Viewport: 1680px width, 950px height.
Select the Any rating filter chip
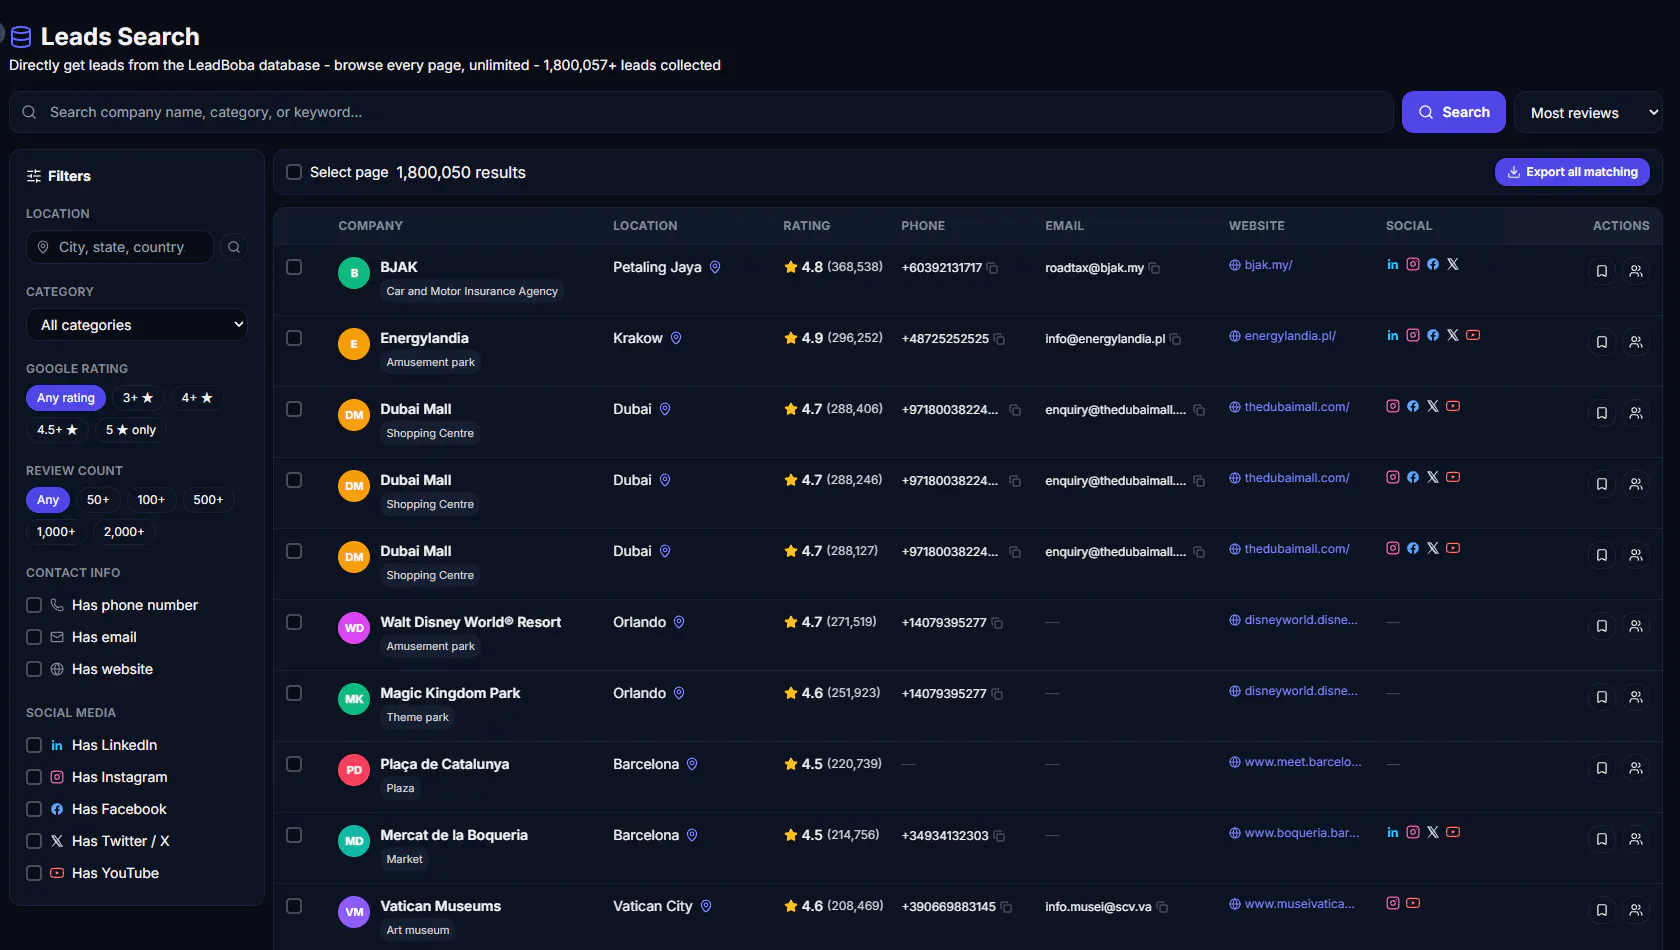click(66, 398)
